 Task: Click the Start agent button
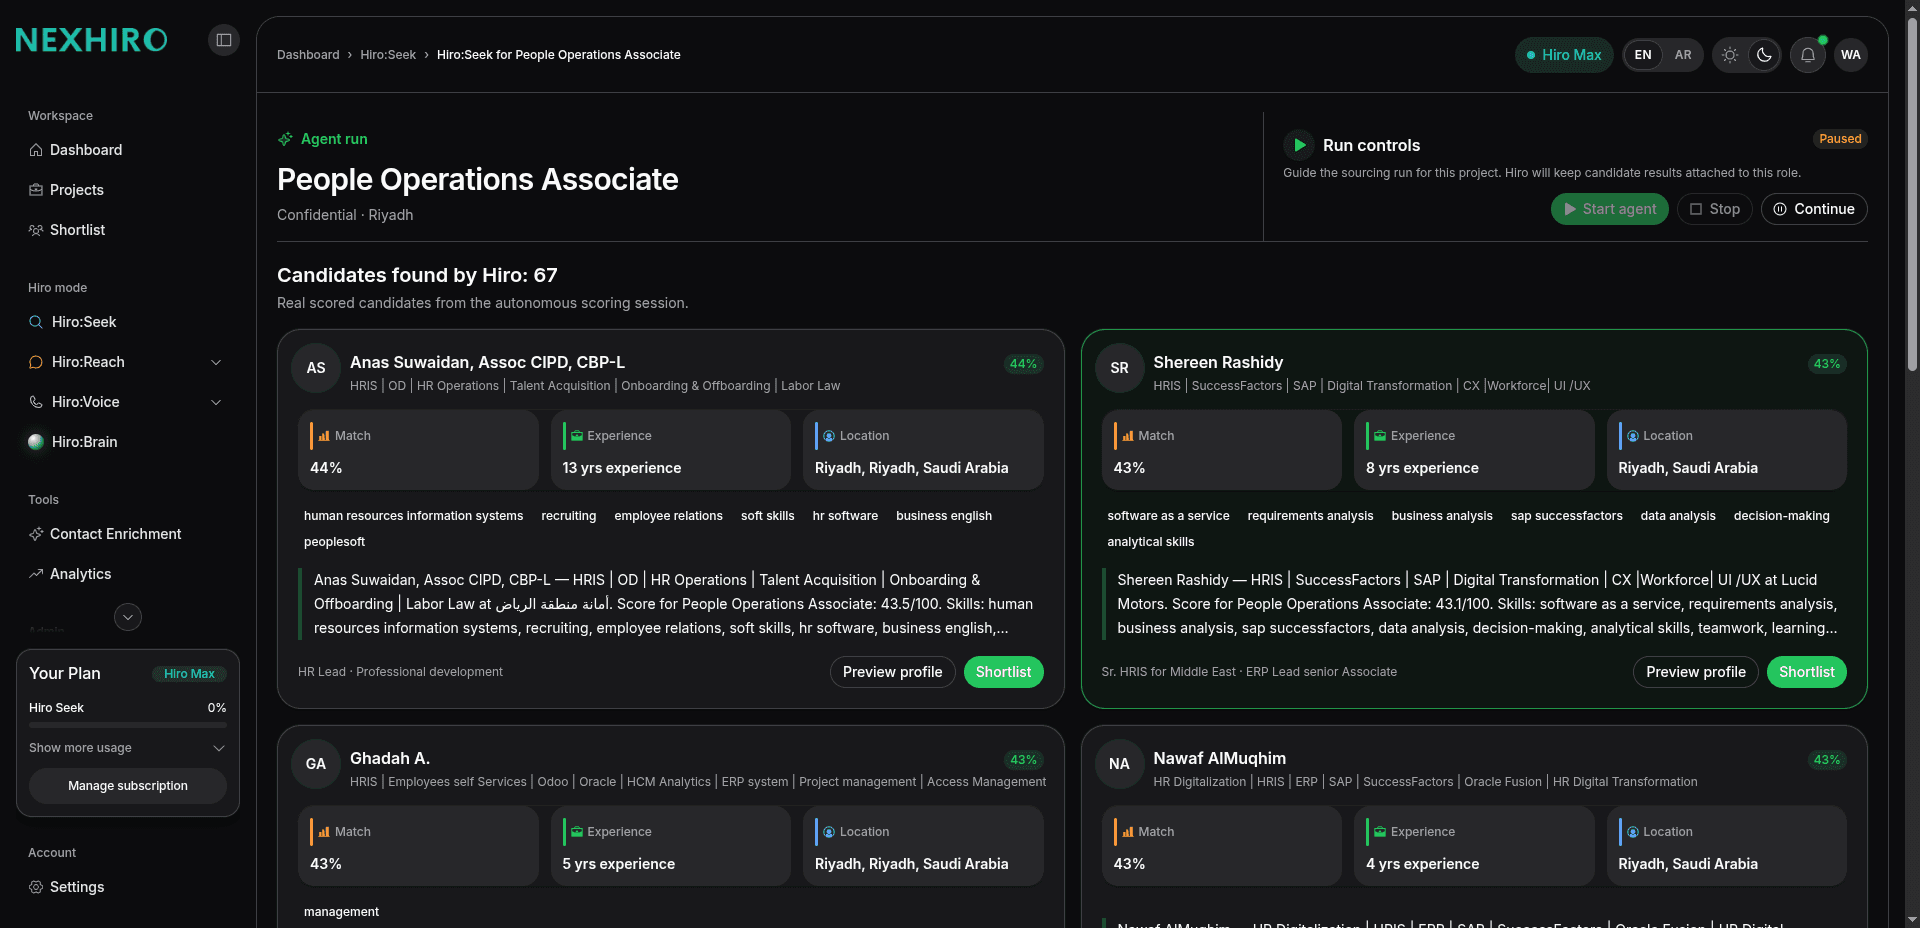click(x=1609, y=209)
